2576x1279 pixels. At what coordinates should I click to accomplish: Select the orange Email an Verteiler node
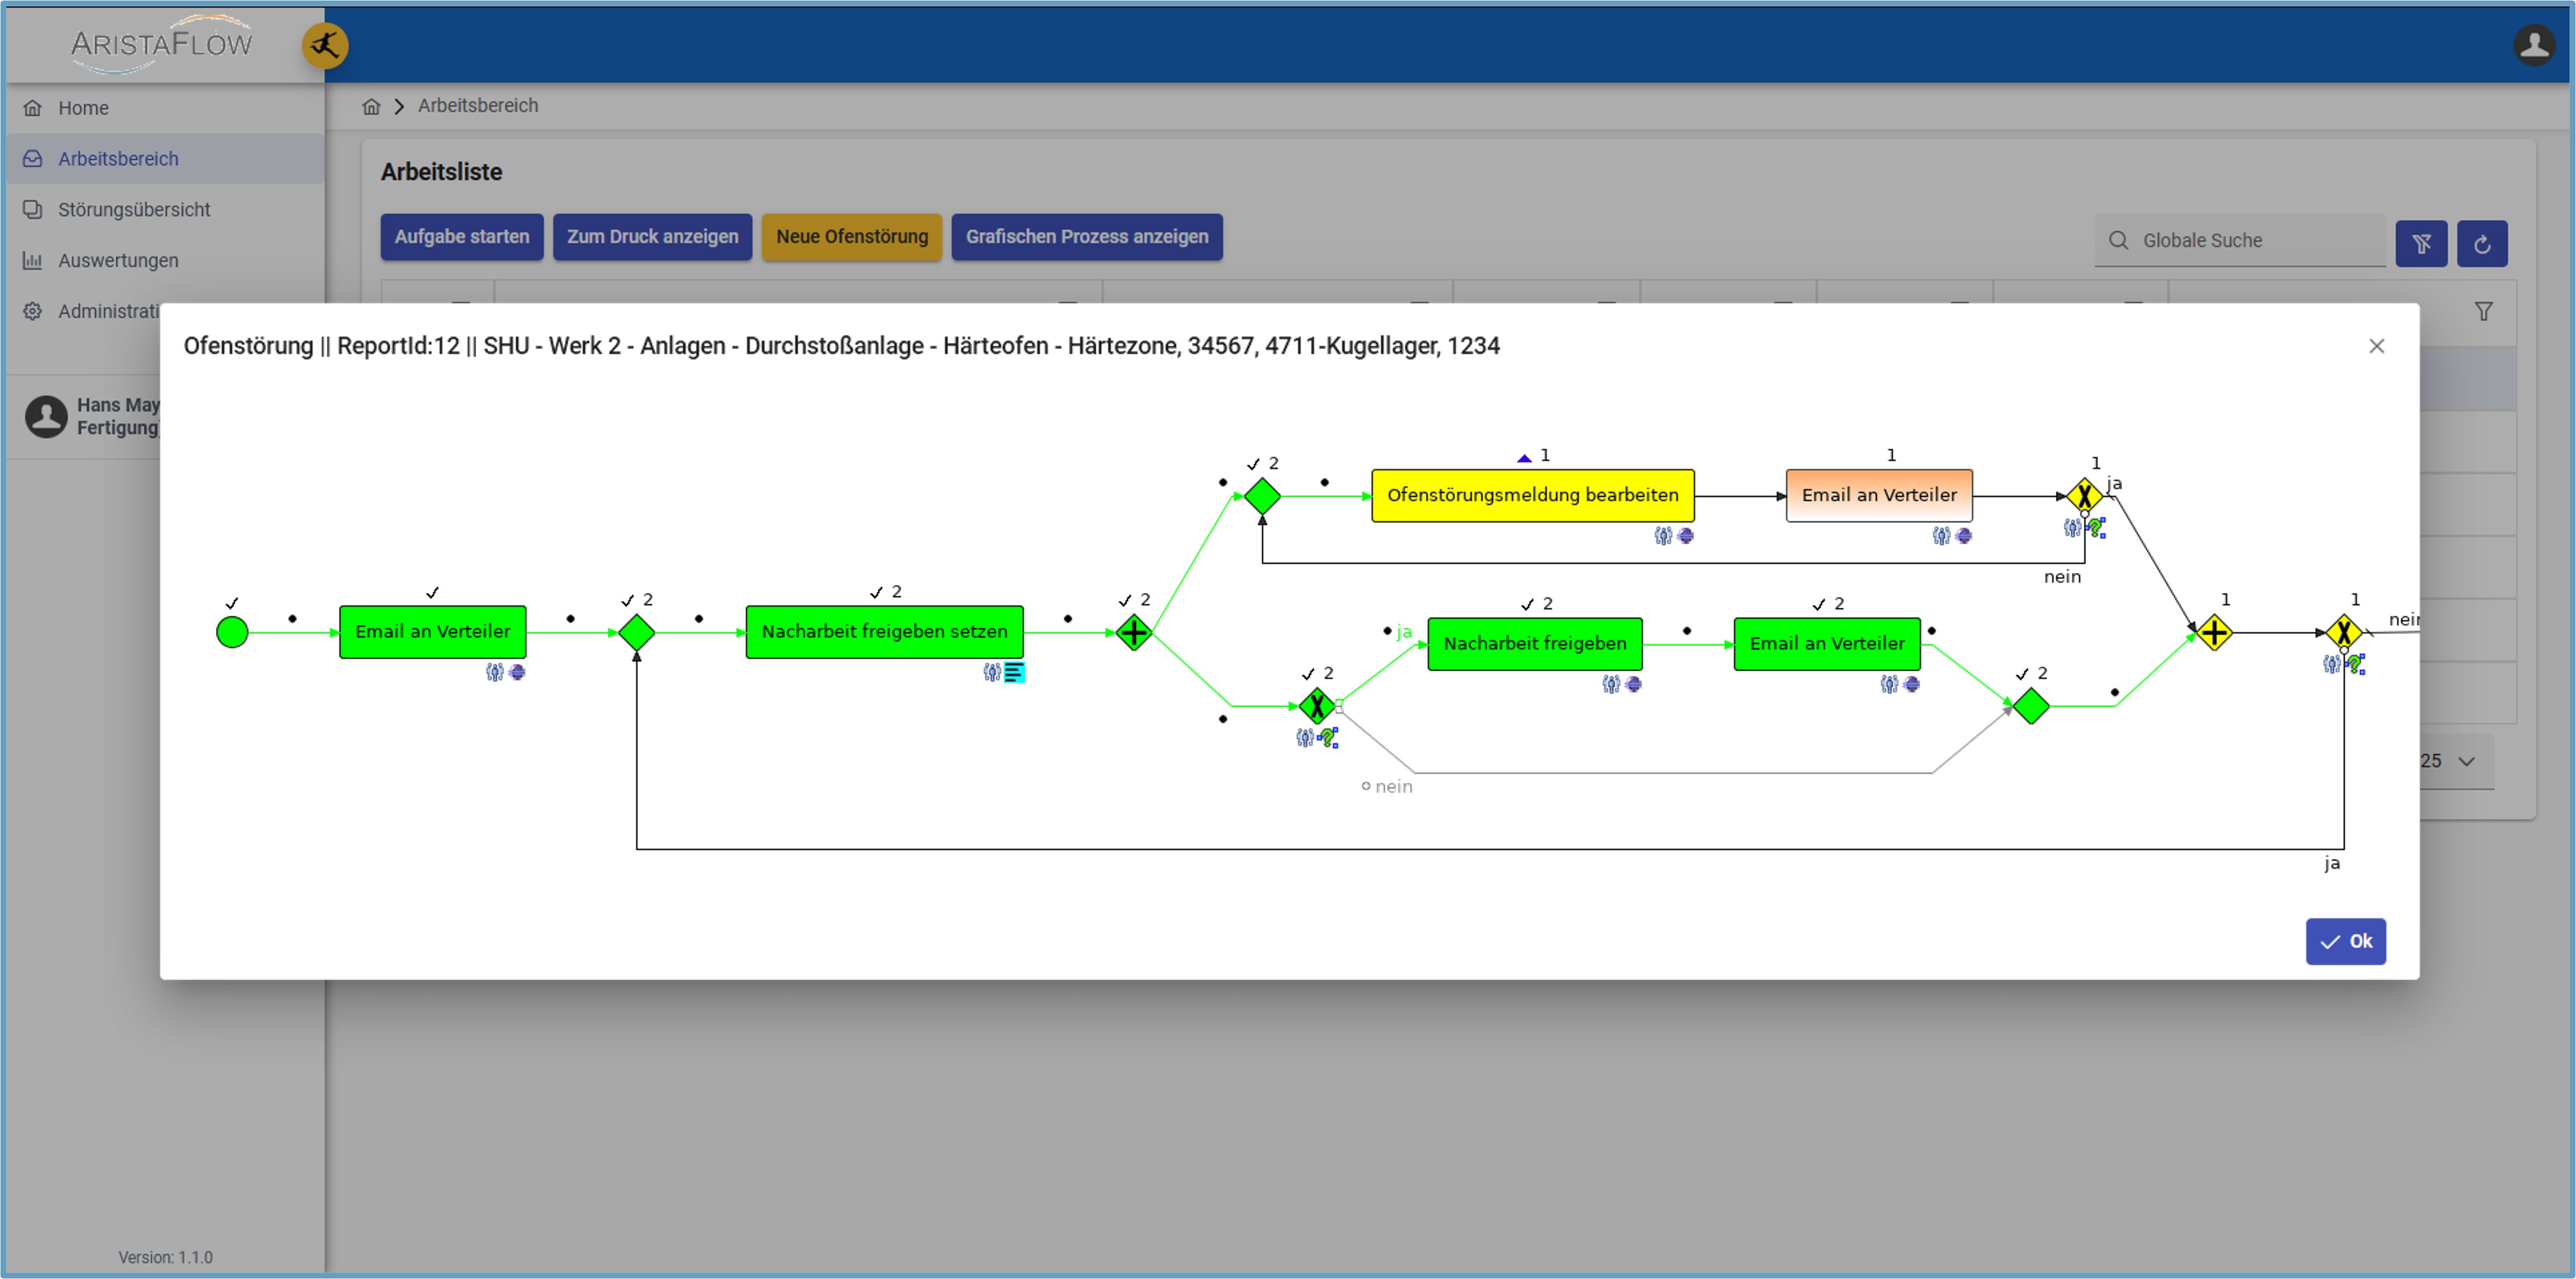pos(1878,495)
